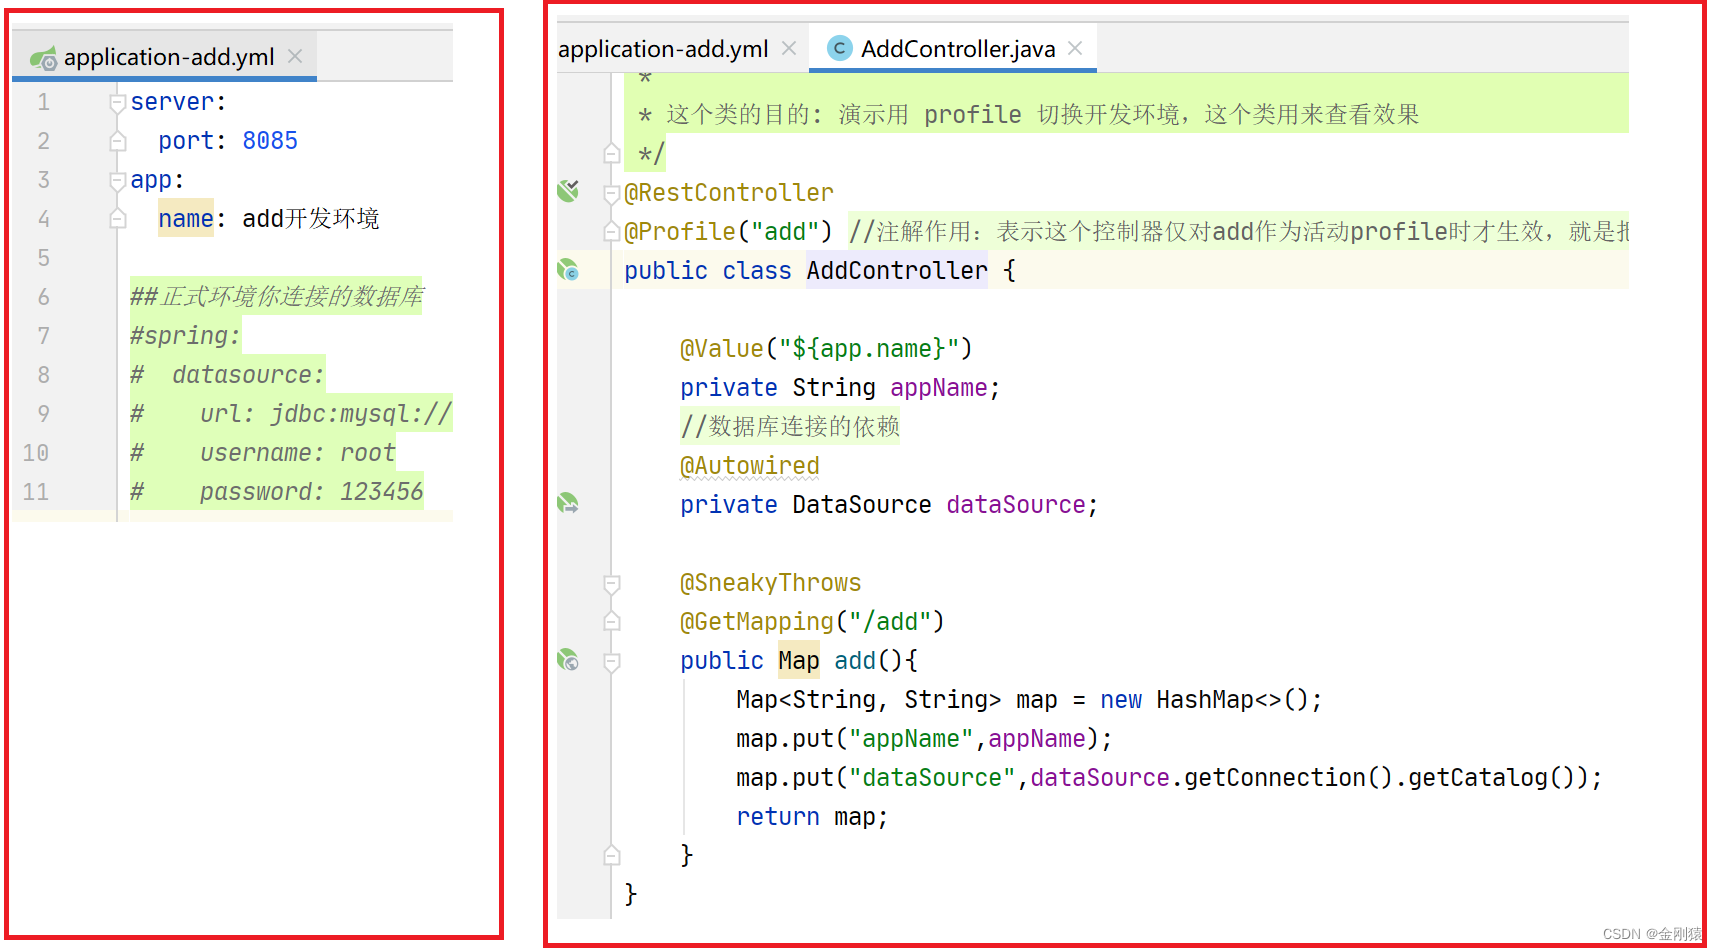Click the @Autowired annotation
The height and width of the screenshot is (951, 1718).
tap(750, 466)
